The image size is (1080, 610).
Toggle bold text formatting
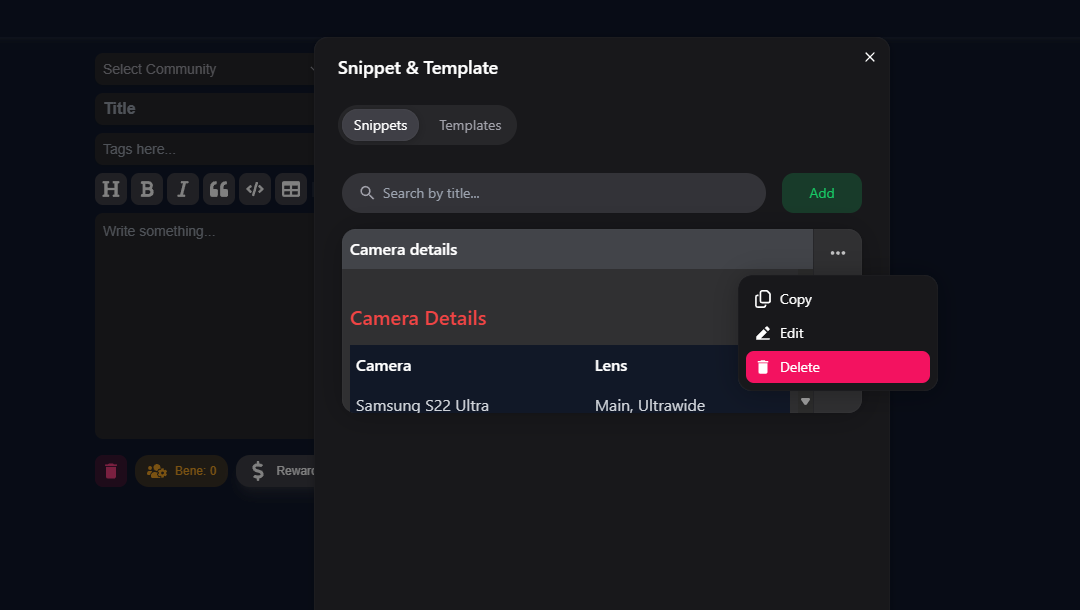[x=147, y=189]
